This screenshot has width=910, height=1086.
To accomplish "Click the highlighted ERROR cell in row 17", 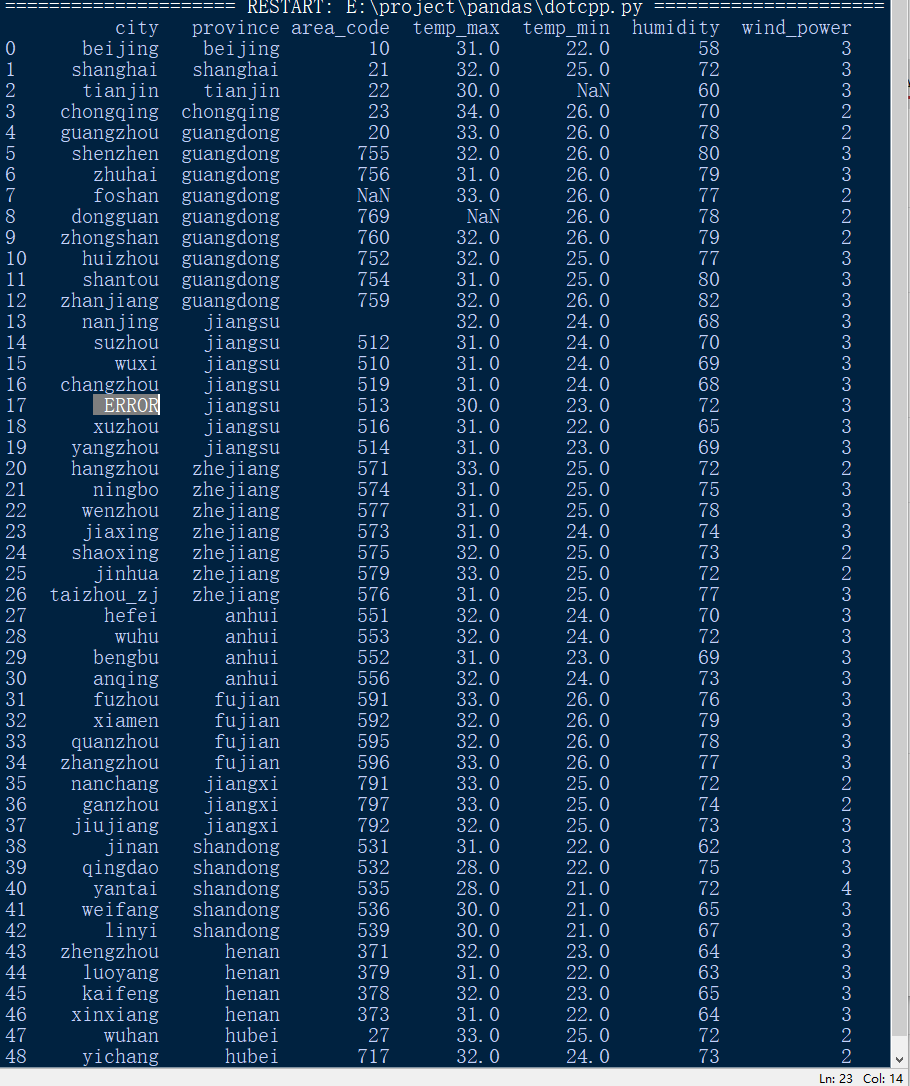I will 127,405.
